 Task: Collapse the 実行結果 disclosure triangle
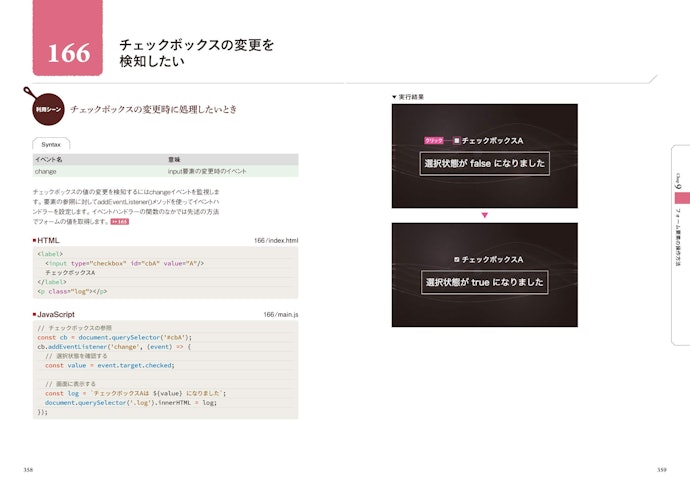coord(394,97)
